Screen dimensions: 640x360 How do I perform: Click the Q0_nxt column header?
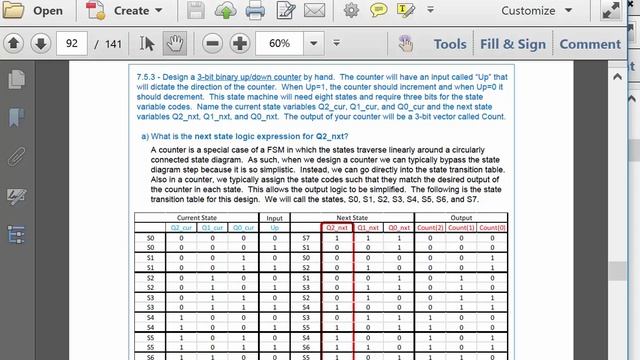[x=399, y=228]
